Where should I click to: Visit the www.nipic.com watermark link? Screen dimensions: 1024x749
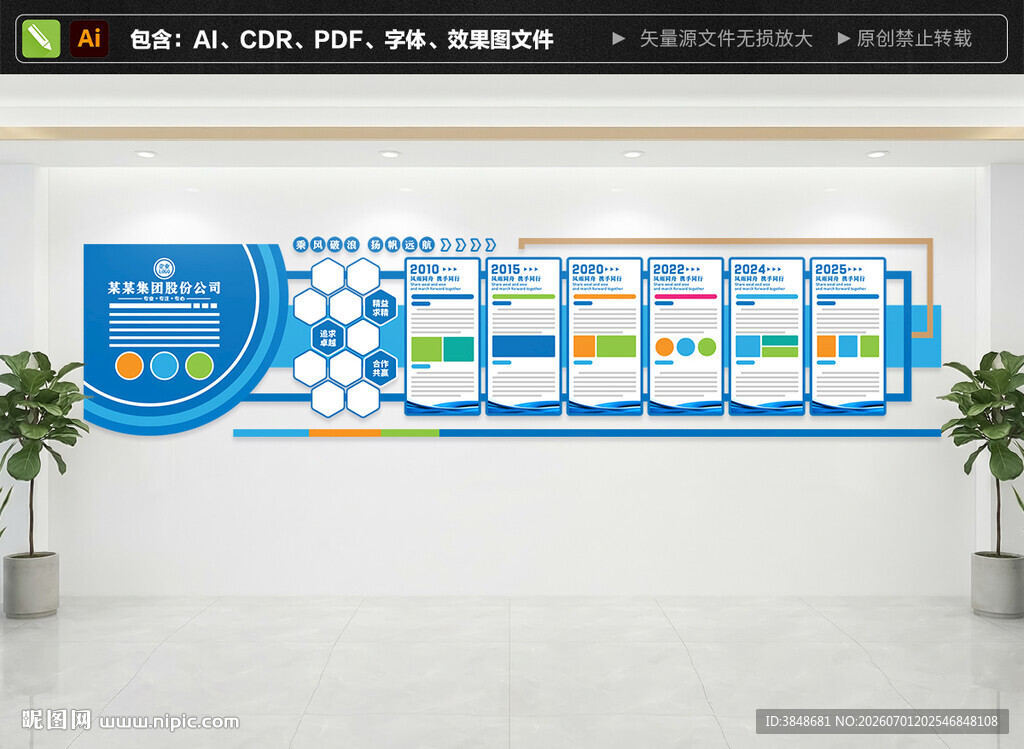tap(169, 722)
